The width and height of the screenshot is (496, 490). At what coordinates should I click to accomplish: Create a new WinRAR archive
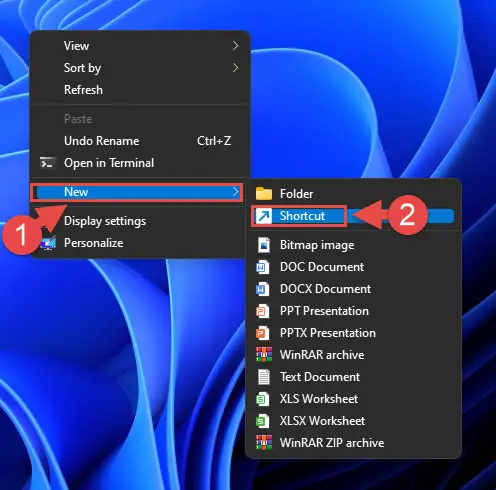pos(353,355)
